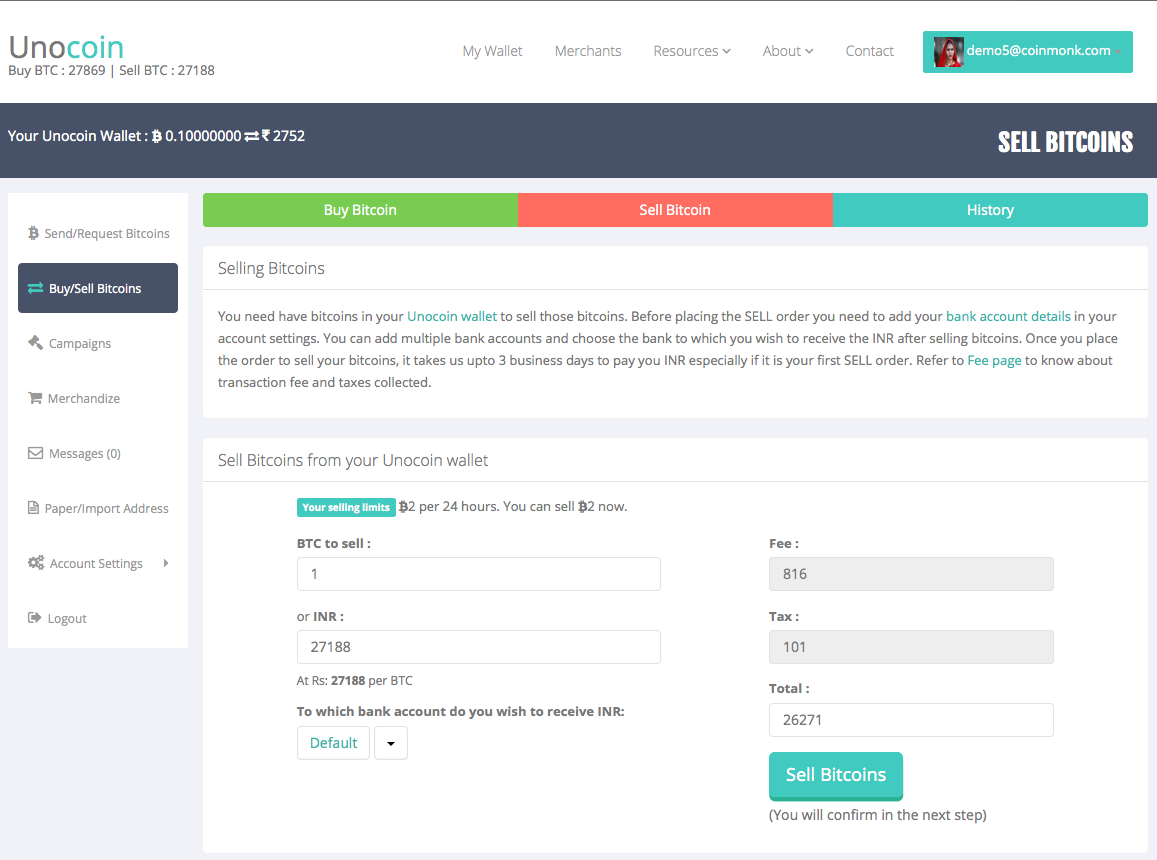Click the Tax field showing 101
This screenshot has width=1157, height=860.
(x=911, y=647)
